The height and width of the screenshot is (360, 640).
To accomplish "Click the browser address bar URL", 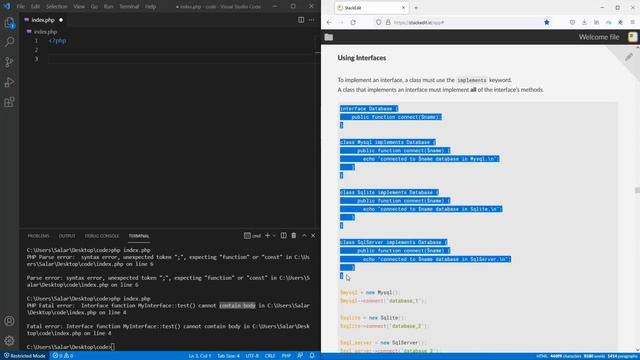I will [419, 22].
